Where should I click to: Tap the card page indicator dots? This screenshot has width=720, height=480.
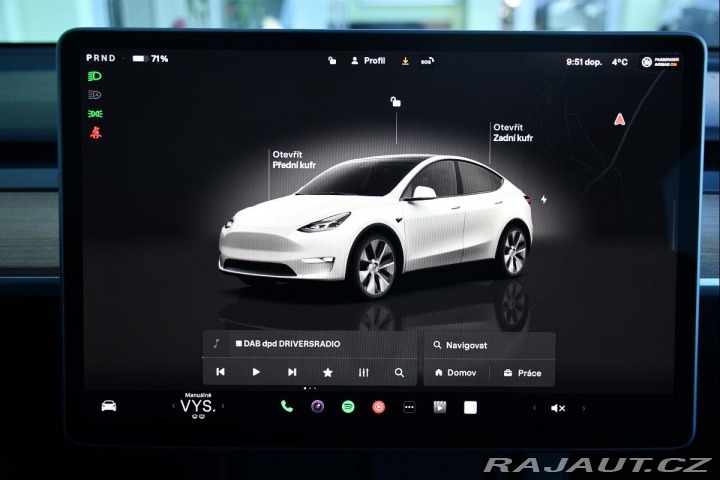(x=309, y=388)
